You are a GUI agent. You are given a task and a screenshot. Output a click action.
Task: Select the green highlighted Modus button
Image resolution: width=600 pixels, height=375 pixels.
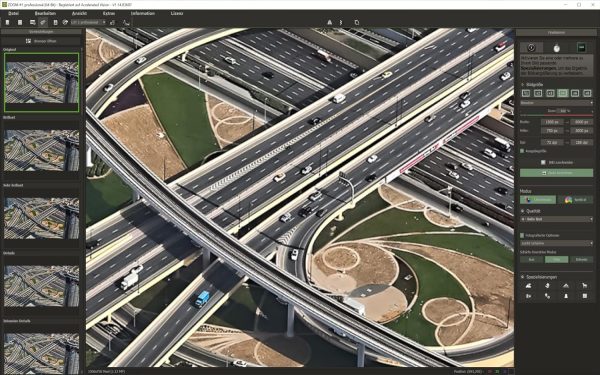tap(538, 200)
